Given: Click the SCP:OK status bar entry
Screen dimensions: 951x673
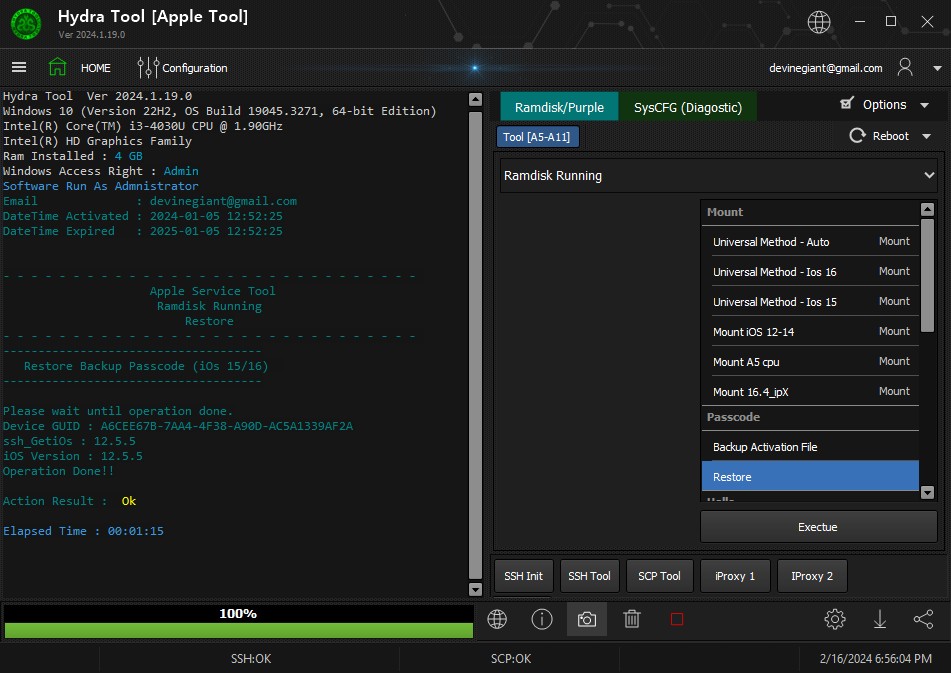Looking at the screenshot, I should (x=511, y=658).
